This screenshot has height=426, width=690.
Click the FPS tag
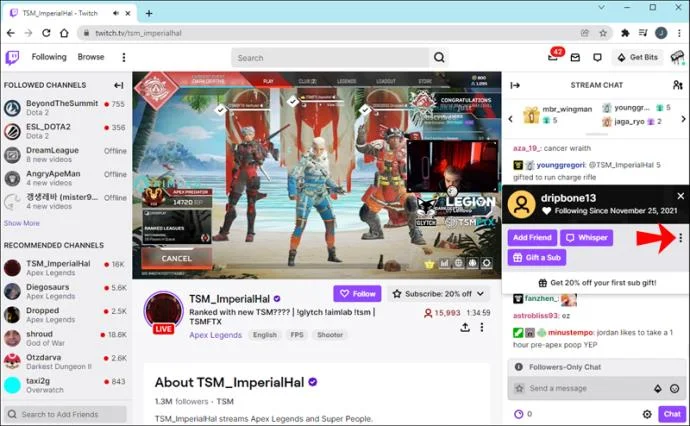coord(297,335)
